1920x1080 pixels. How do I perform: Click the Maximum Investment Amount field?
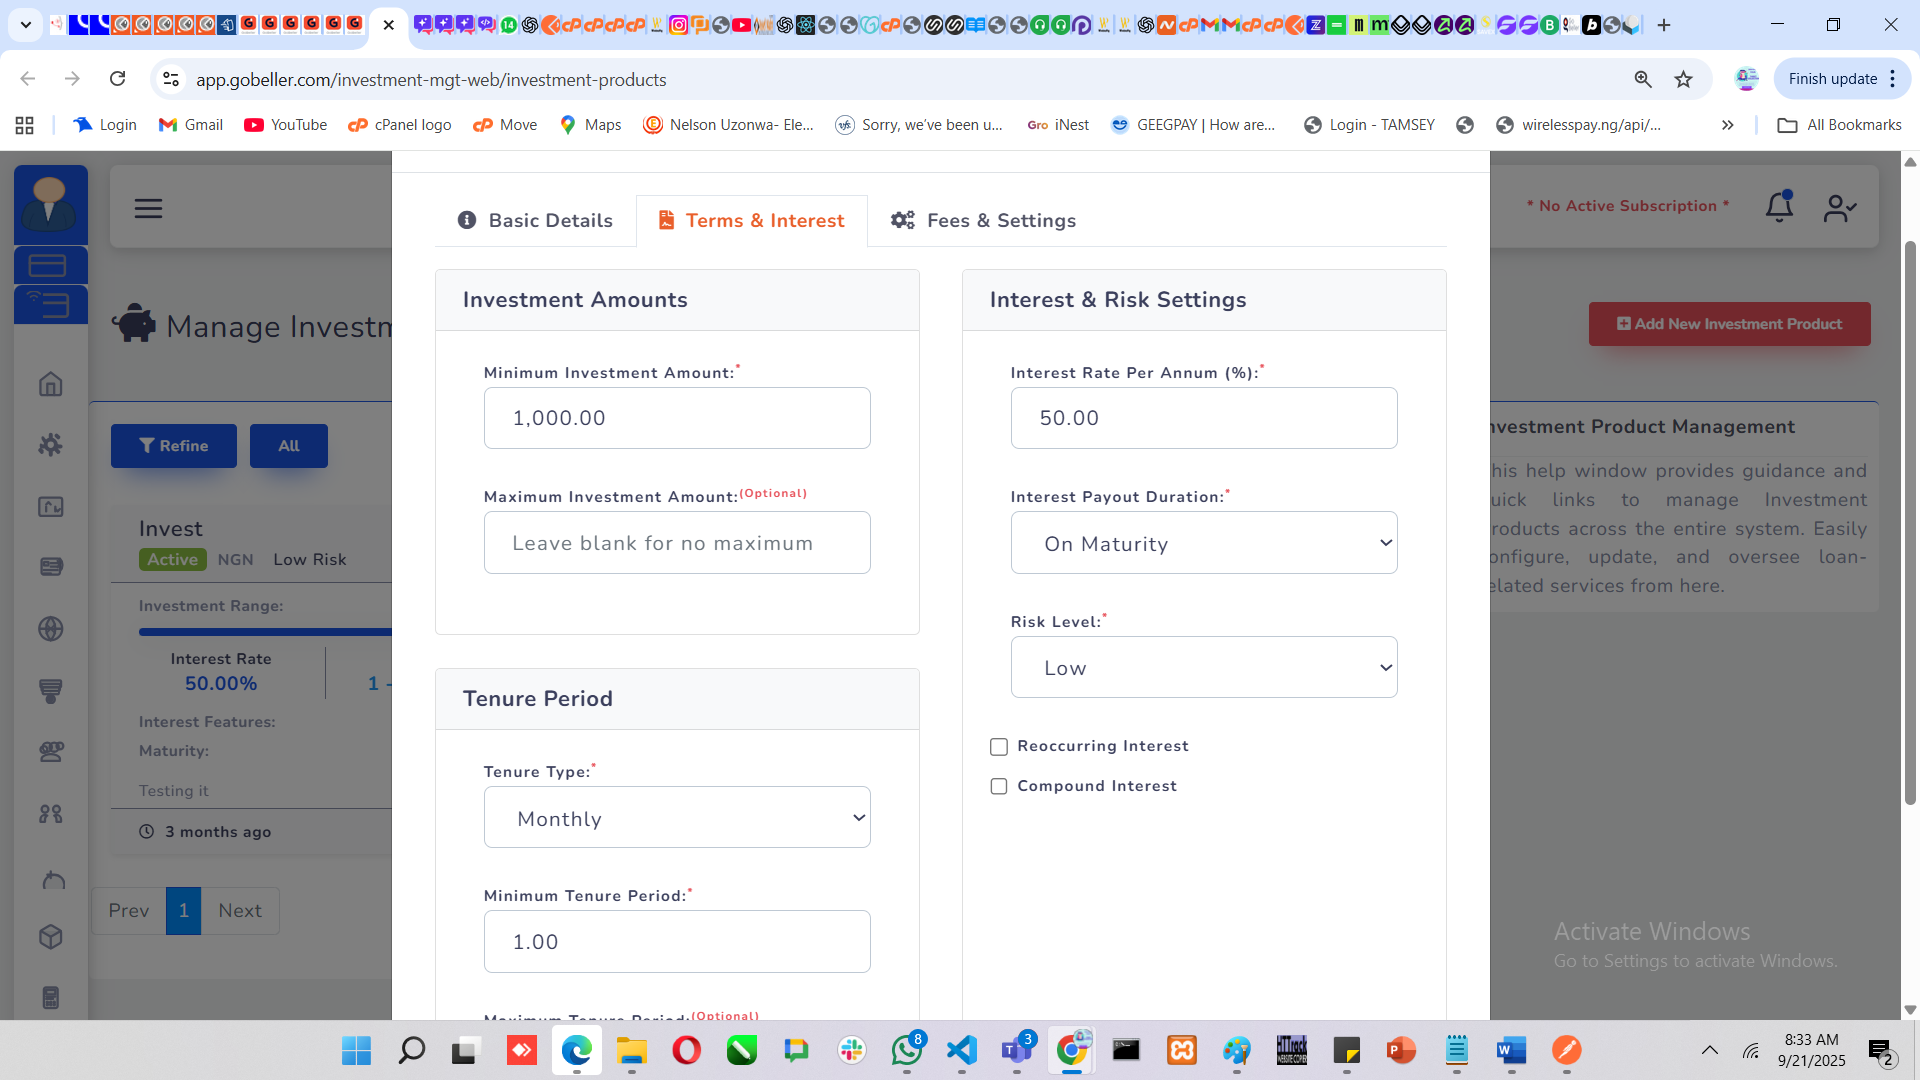coord(677,543)
